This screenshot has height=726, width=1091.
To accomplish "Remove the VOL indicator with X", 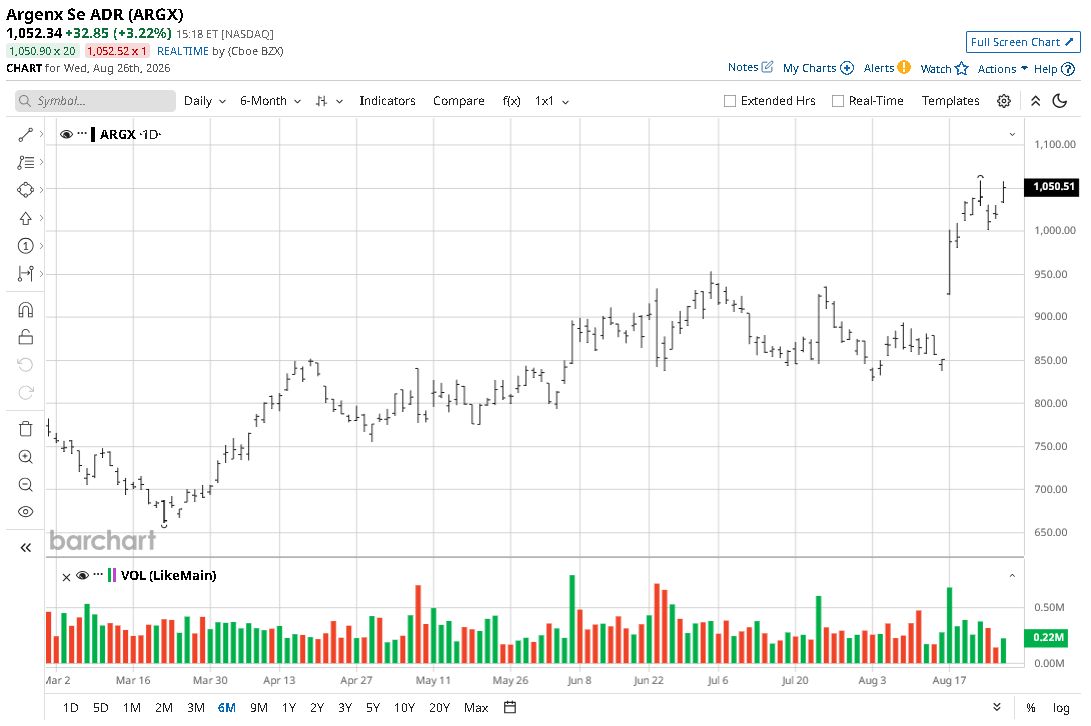I will coord(66,576).
